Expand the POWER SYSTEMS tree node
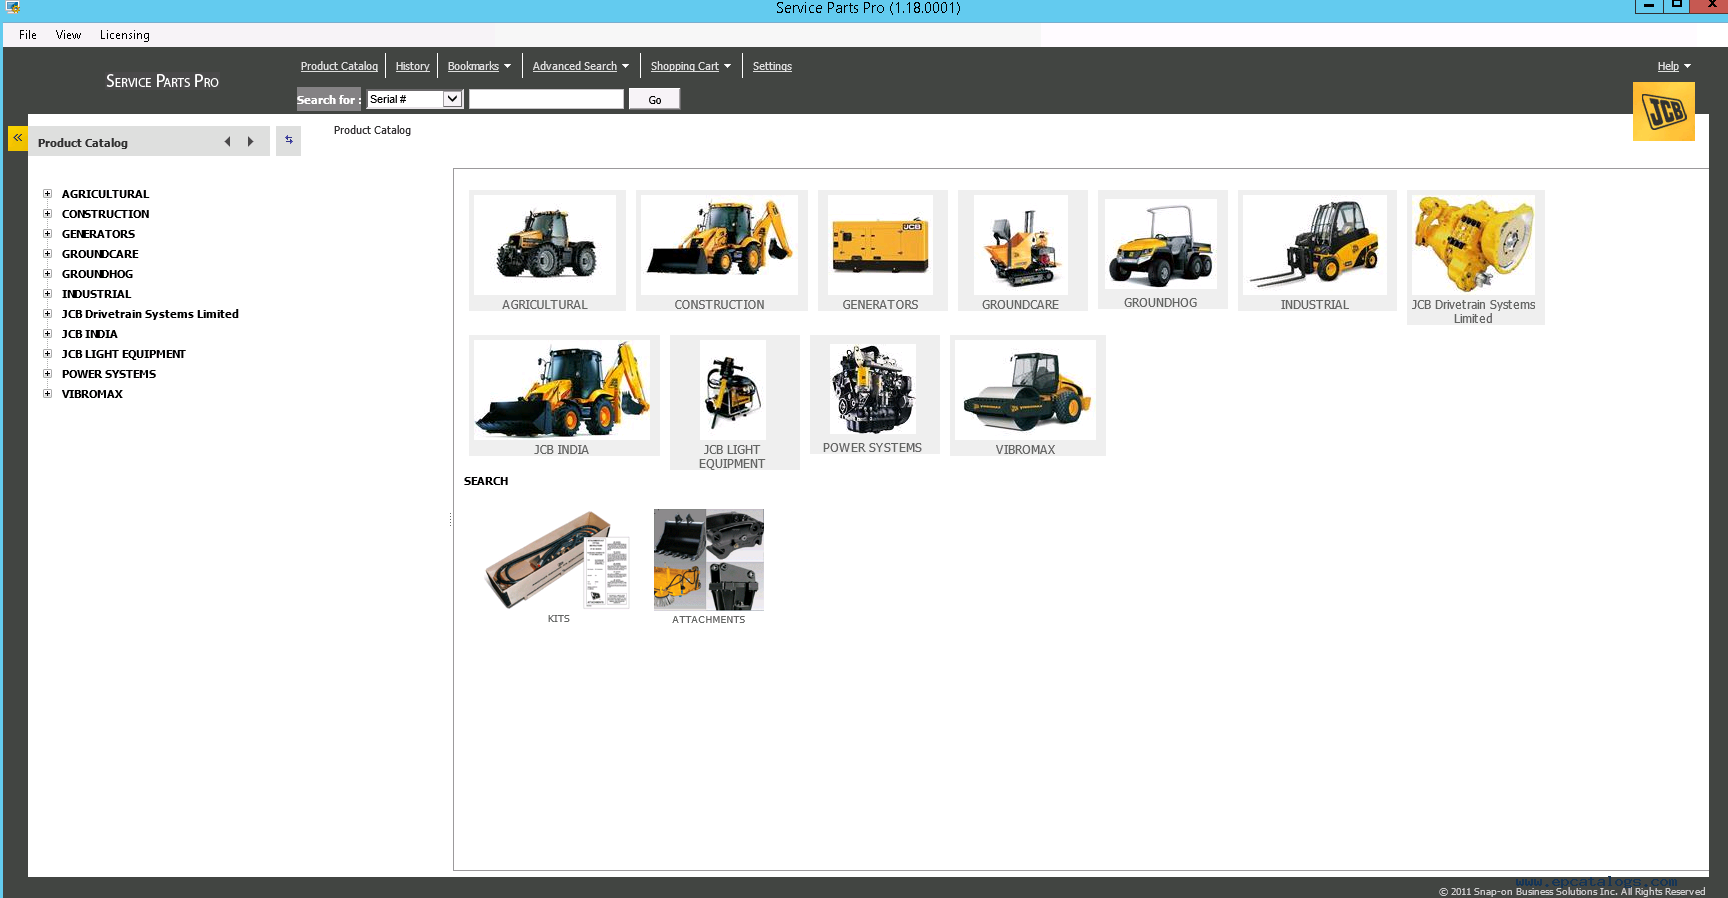The width and height of the screenshot is (1728, 898). point(47,374)
